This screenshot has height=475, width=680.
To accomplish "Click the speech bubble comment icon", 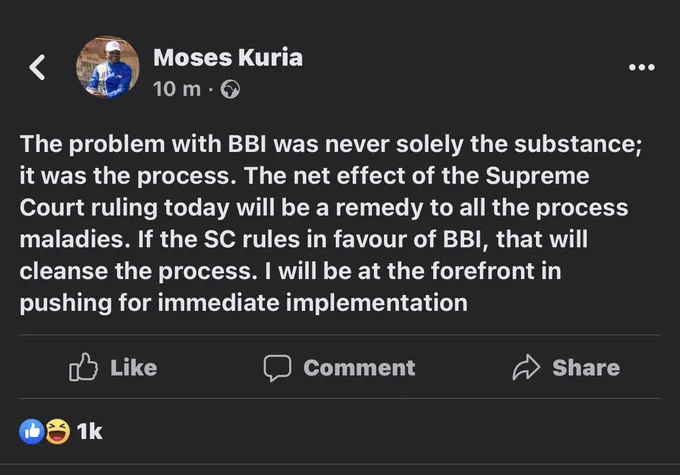I will click(x=277, y=368).
